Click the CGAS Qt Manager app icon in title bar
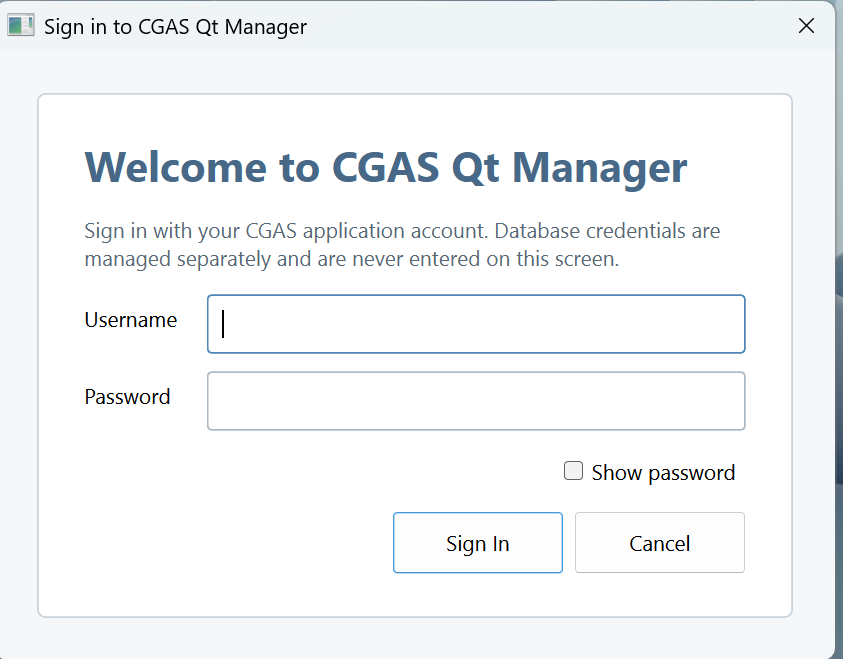 [x=21, y=25]
